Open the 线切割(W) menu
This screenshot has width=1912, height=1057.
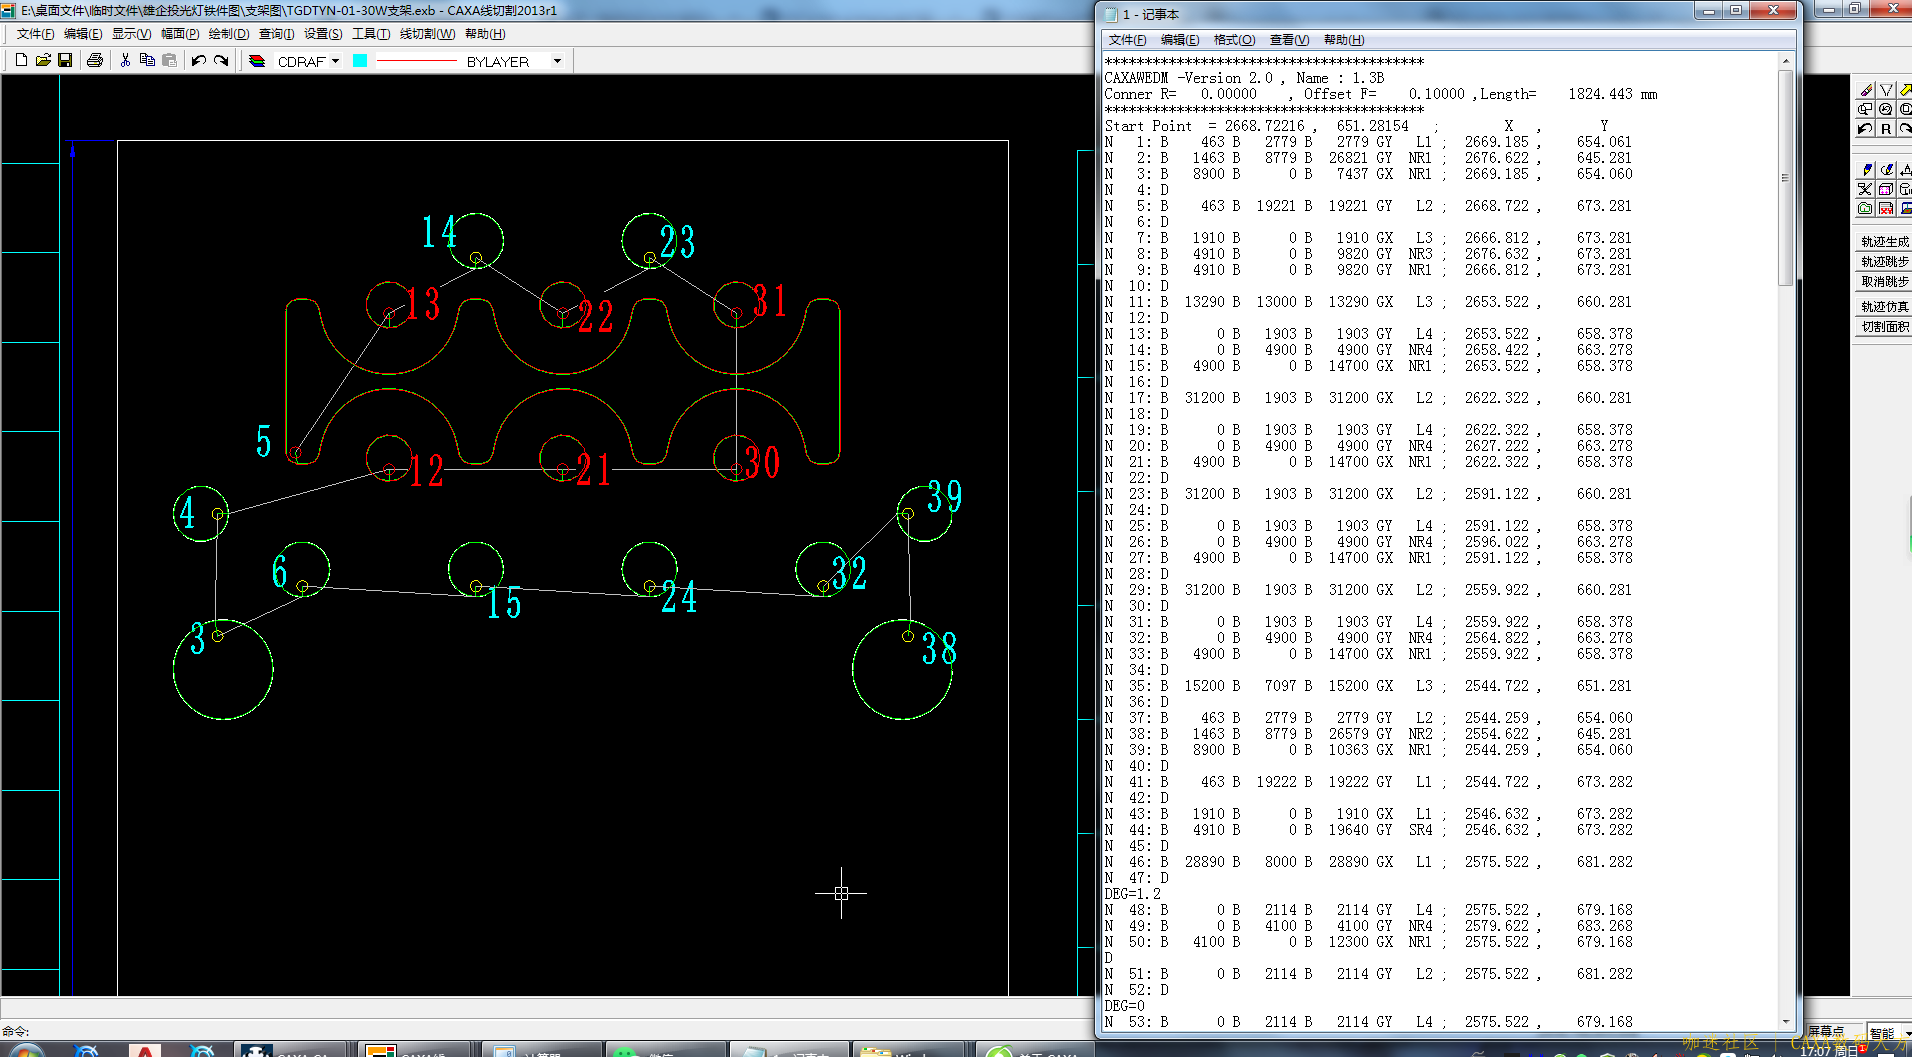[x=427, y=34]
